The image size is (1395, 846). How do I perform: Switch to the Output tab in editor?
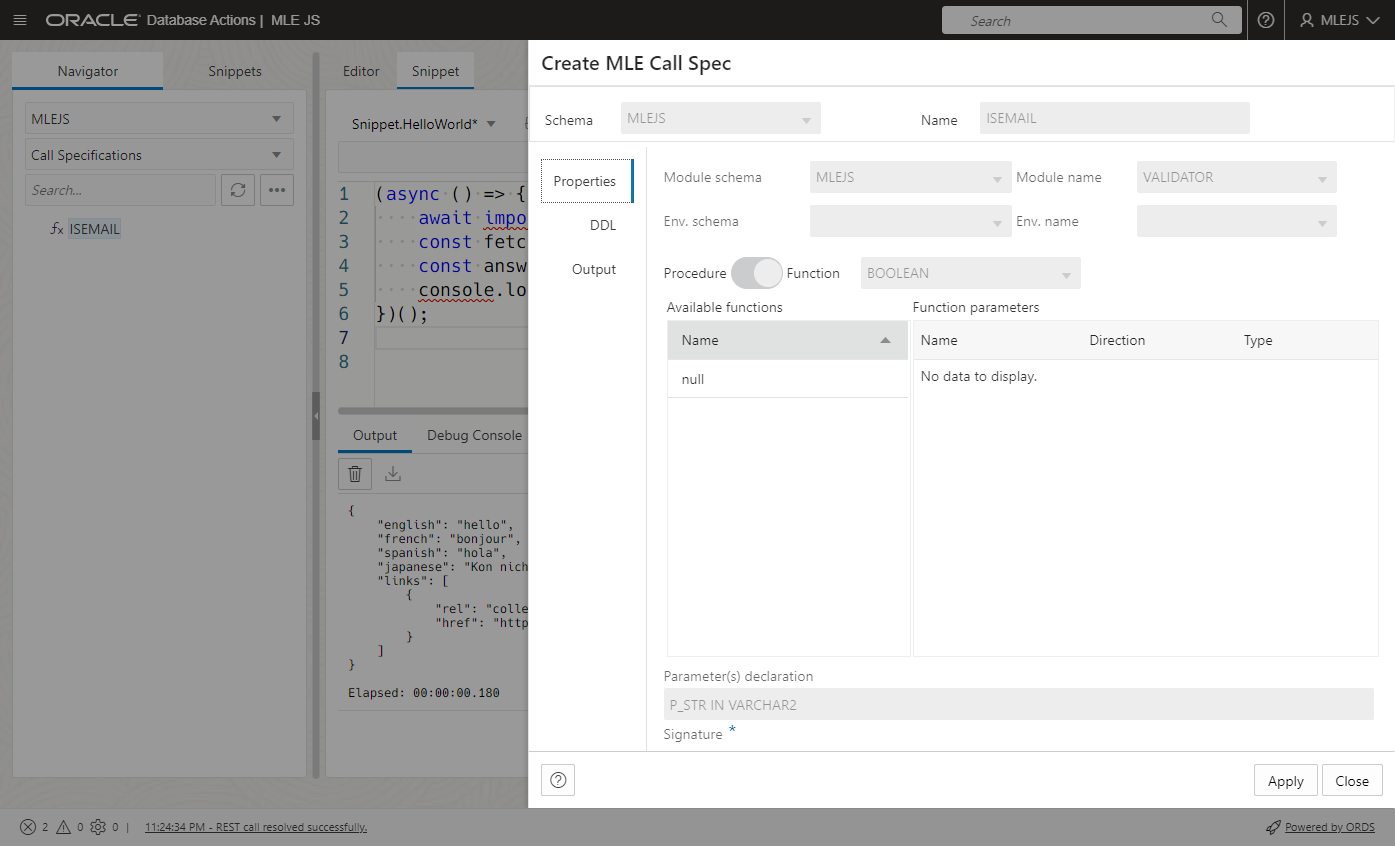375,435
